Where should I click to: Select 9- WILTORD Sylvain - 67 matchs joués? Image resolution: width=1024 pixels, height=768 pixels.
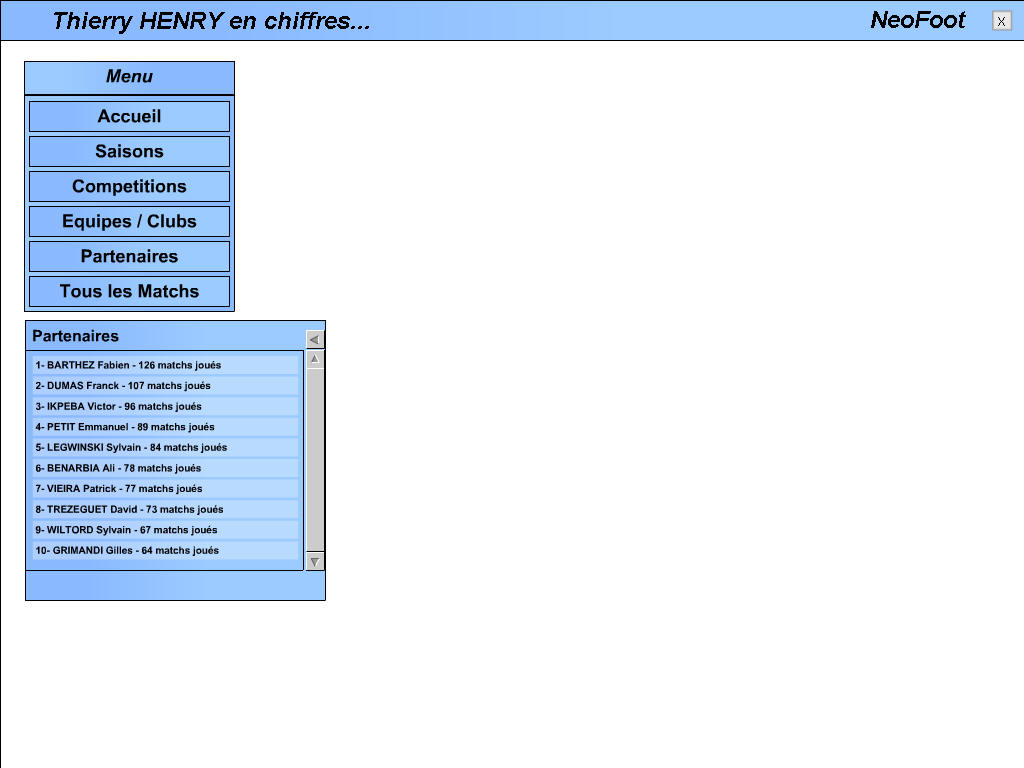[165, 530]
